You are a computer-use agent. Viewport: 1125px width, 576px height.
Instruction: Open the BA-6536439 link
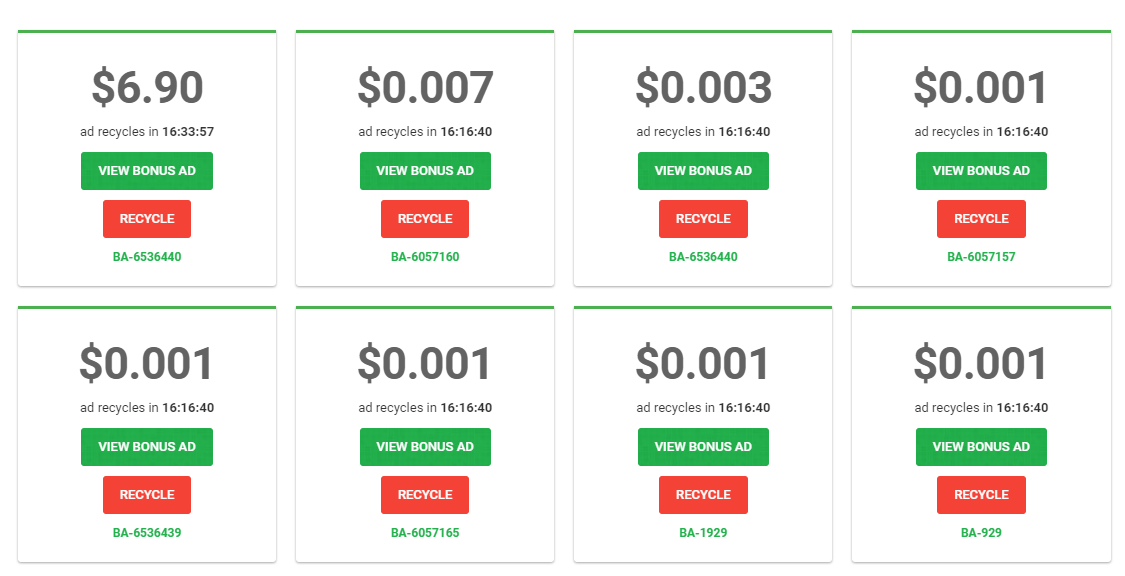click(x=146, y=533)
